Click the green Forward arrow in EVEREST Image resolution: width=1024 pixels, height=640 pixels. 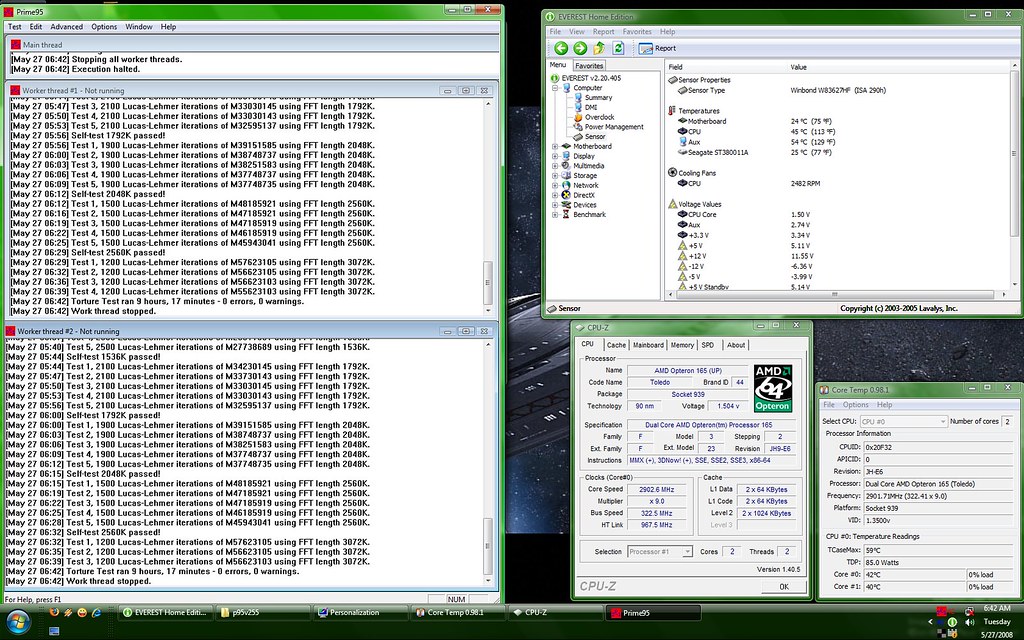coord(580,48)
